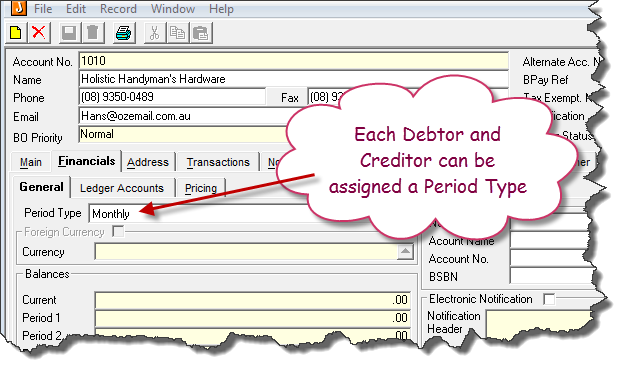Click the Jiwa application logo icon
The height and width of the screenshot is (373, 629).
click(18, 8)
